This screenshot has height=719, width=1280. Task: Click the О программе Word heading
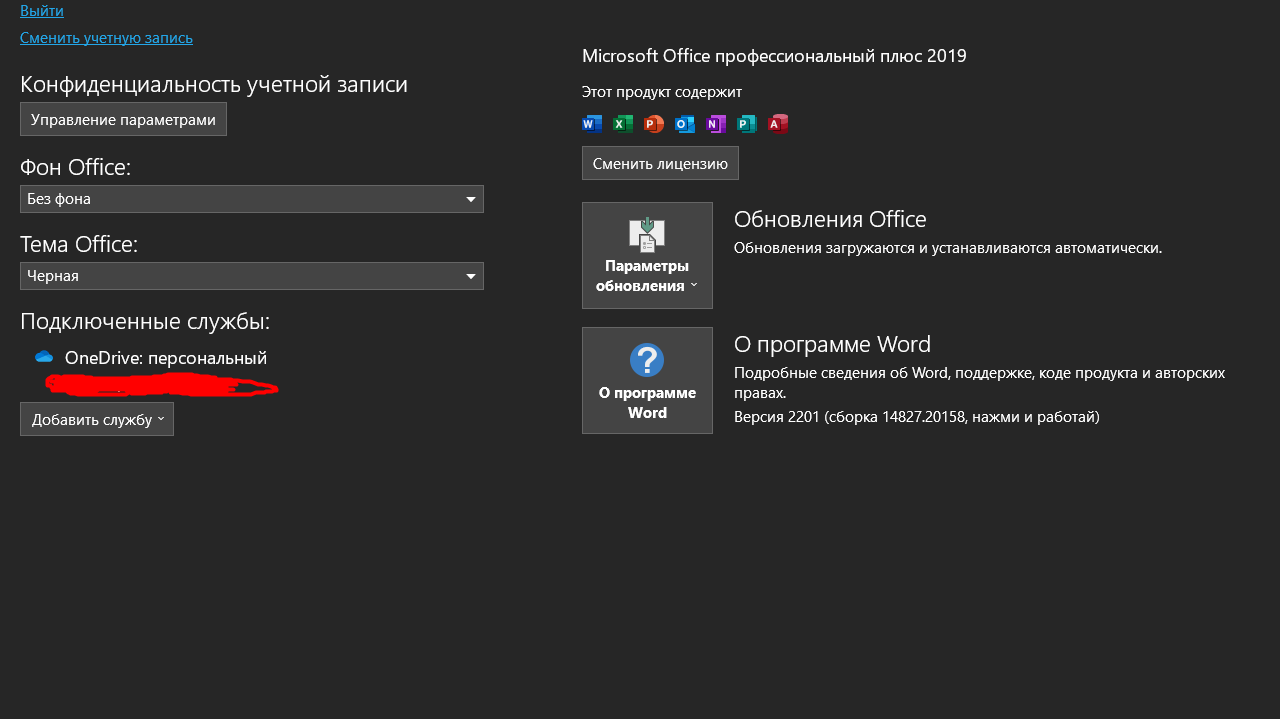(832, 344)
